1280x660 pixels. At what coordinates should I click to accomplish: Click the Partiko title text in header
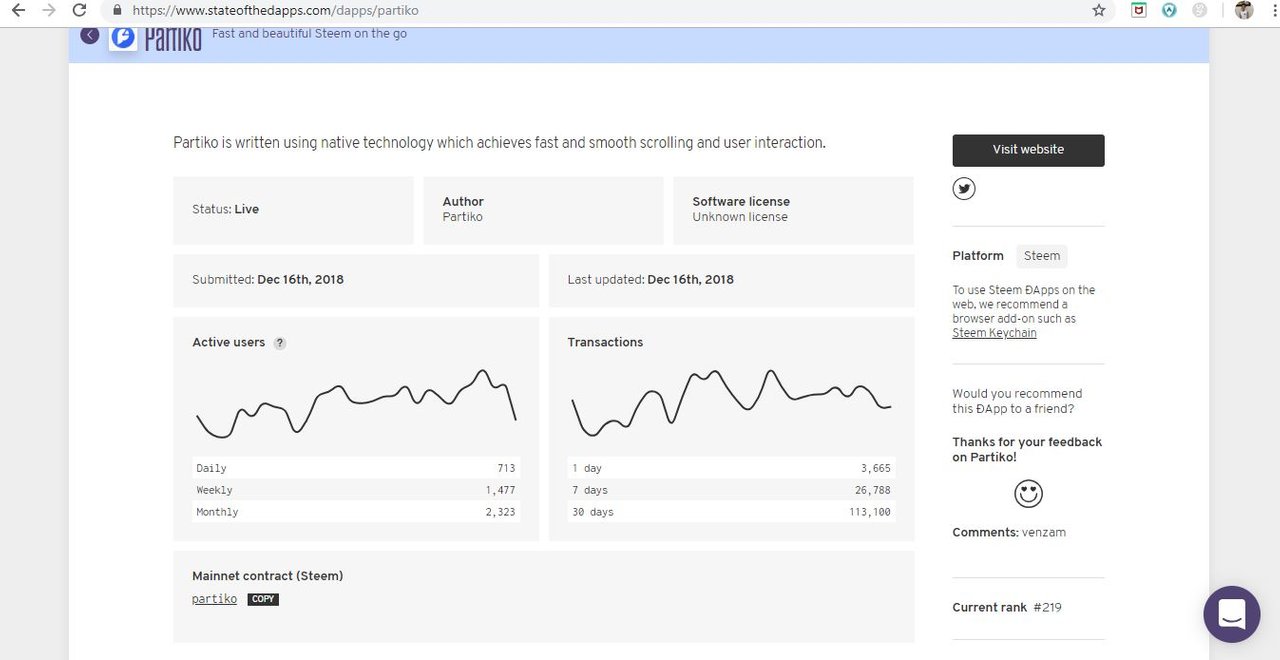click(x=173, y=39)
